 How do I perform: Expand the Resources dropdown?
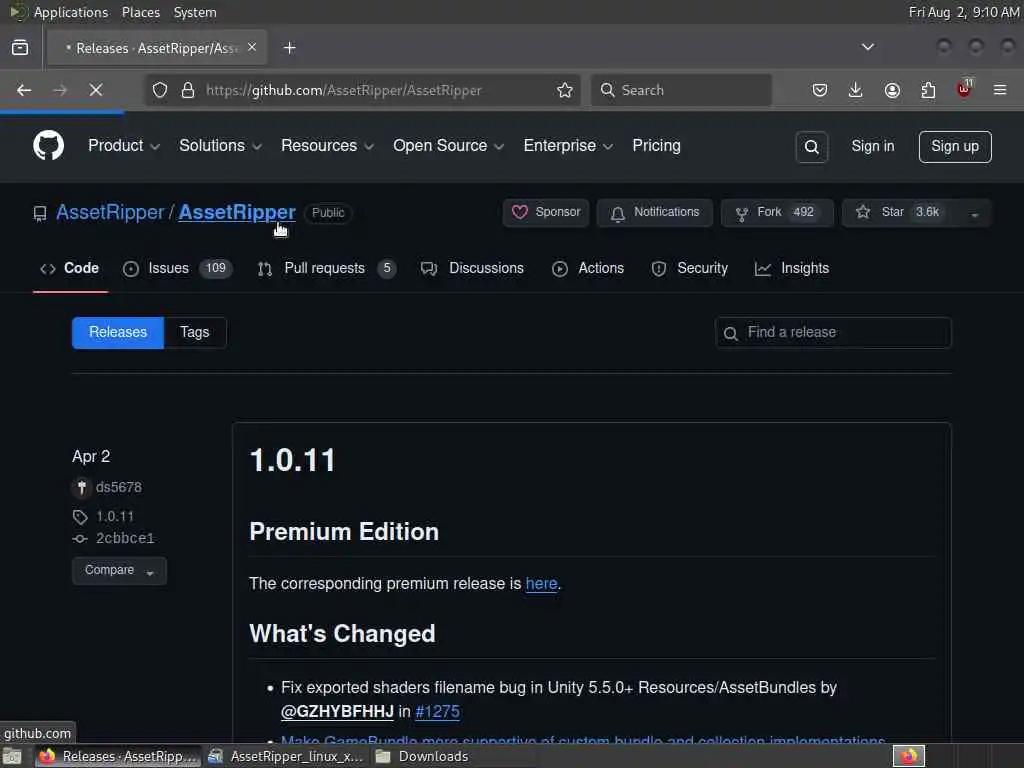[327, 146]
